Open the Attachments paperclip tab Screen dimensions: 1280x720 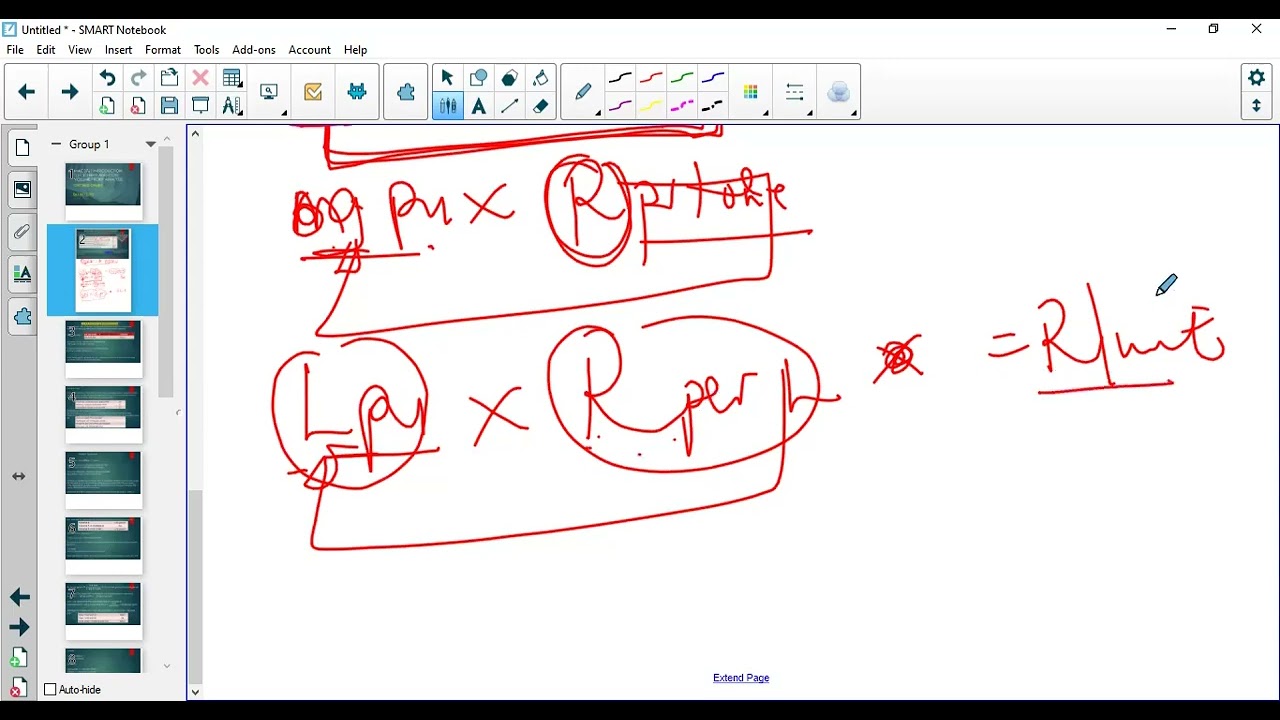point(22,232)
